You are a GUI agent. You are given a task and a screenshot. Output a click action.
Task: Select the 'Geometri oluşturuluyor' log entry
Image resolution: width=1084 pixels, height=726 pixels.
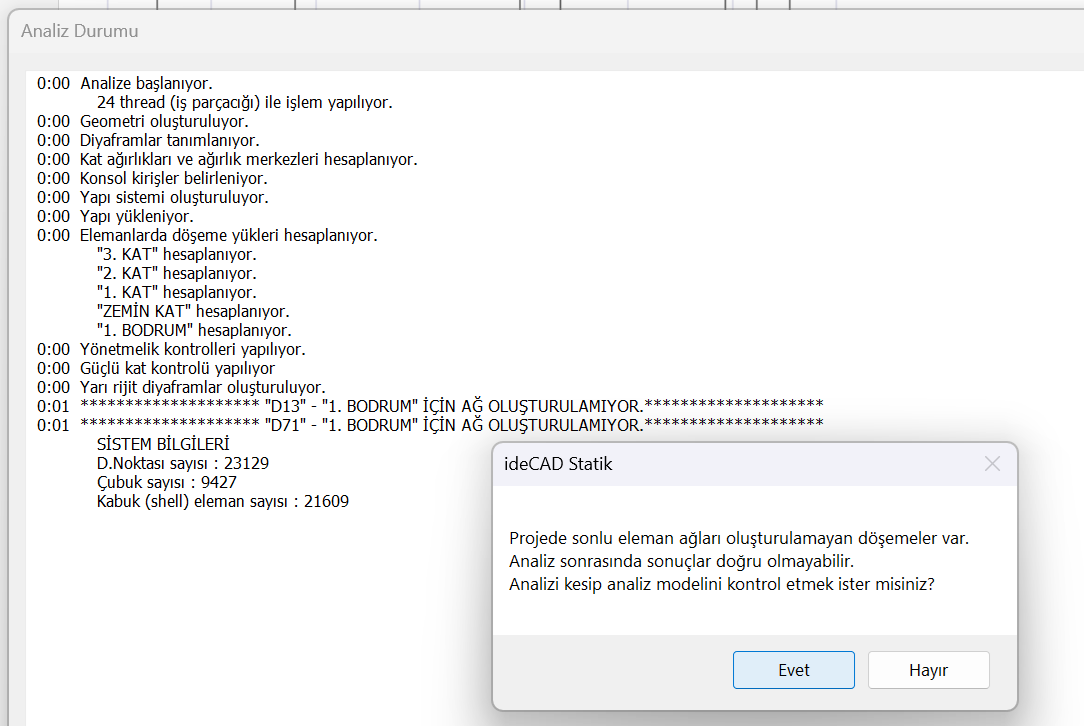164,121
